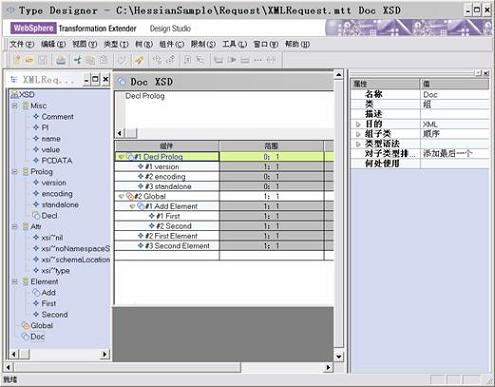
Task: Select the xsi:schemaLocation attribute item
Action: 76,260
